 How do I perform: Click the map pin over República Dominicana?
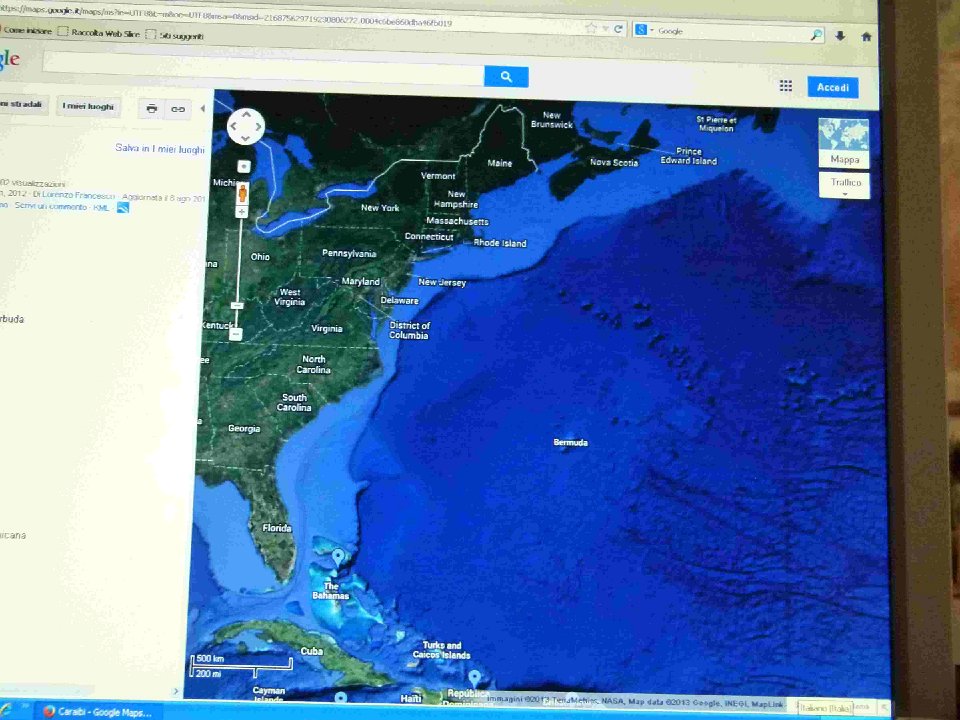point(474,678)
